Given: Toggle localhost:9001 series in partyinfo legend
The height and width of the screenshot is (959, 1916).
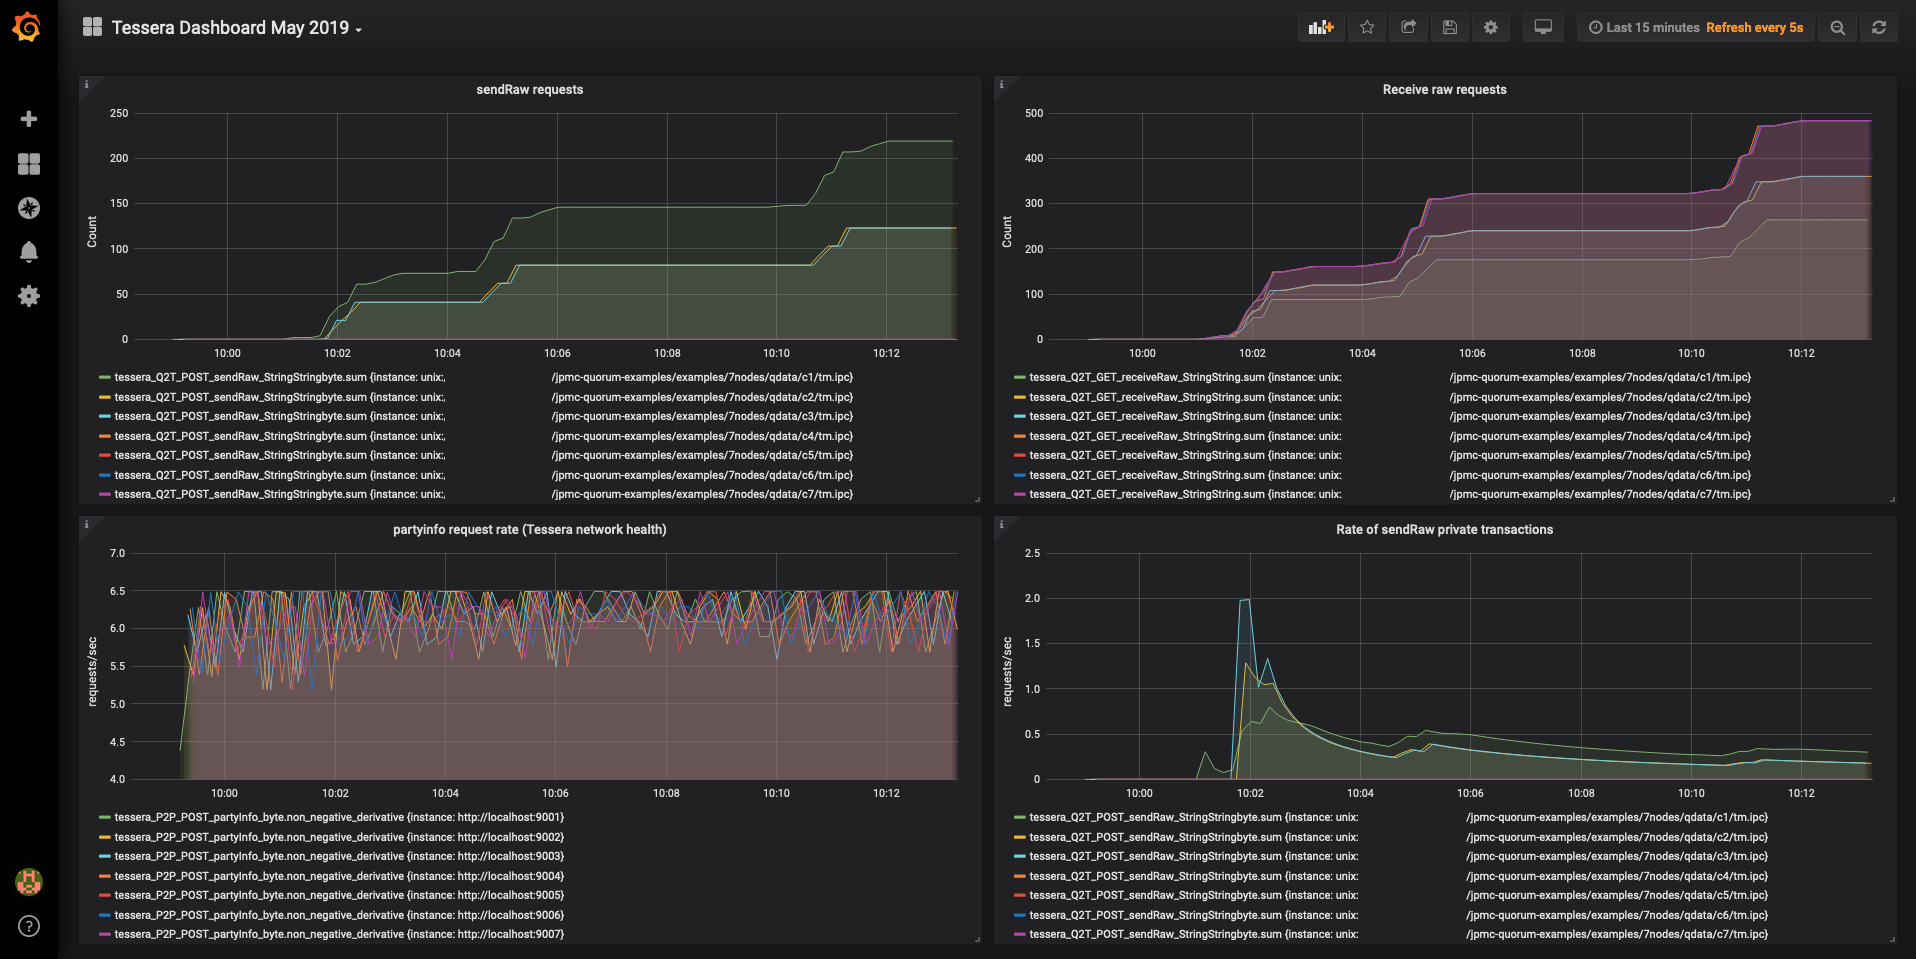Looking at the screenshot, I should [x=339, y=817].
